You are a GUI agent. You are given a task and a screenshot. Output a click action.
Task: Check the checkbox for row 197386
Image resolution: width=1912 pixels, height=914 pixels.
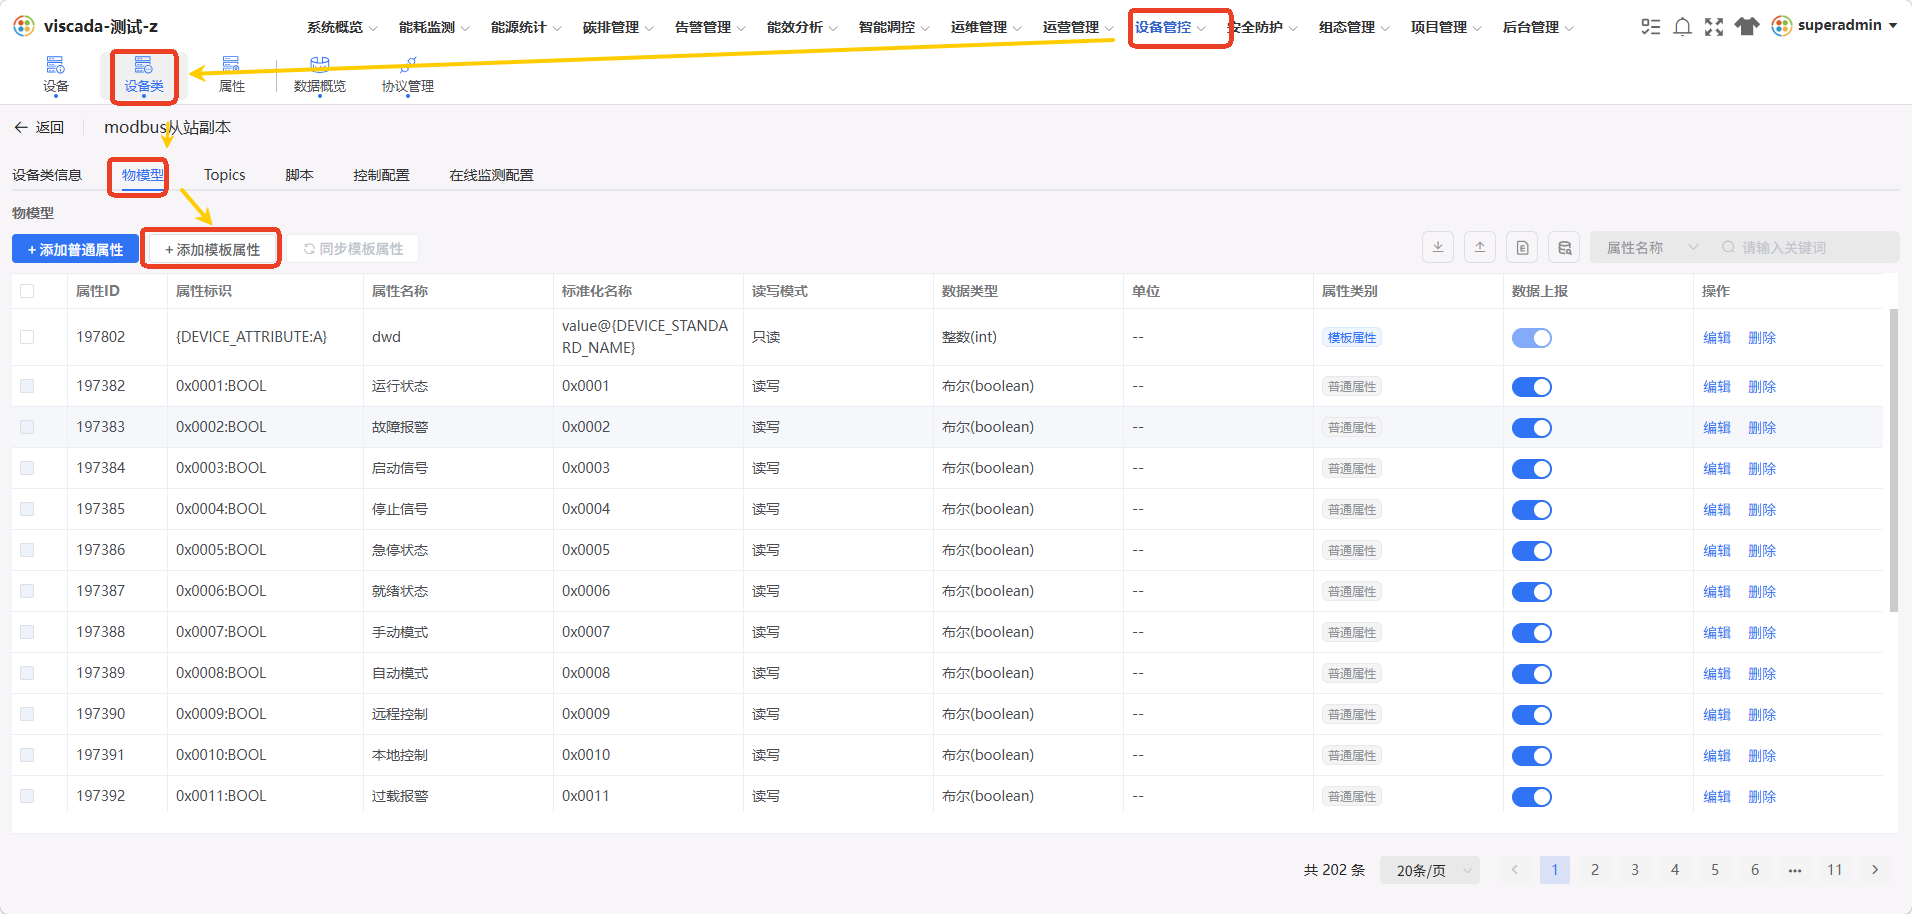(27, 550)
